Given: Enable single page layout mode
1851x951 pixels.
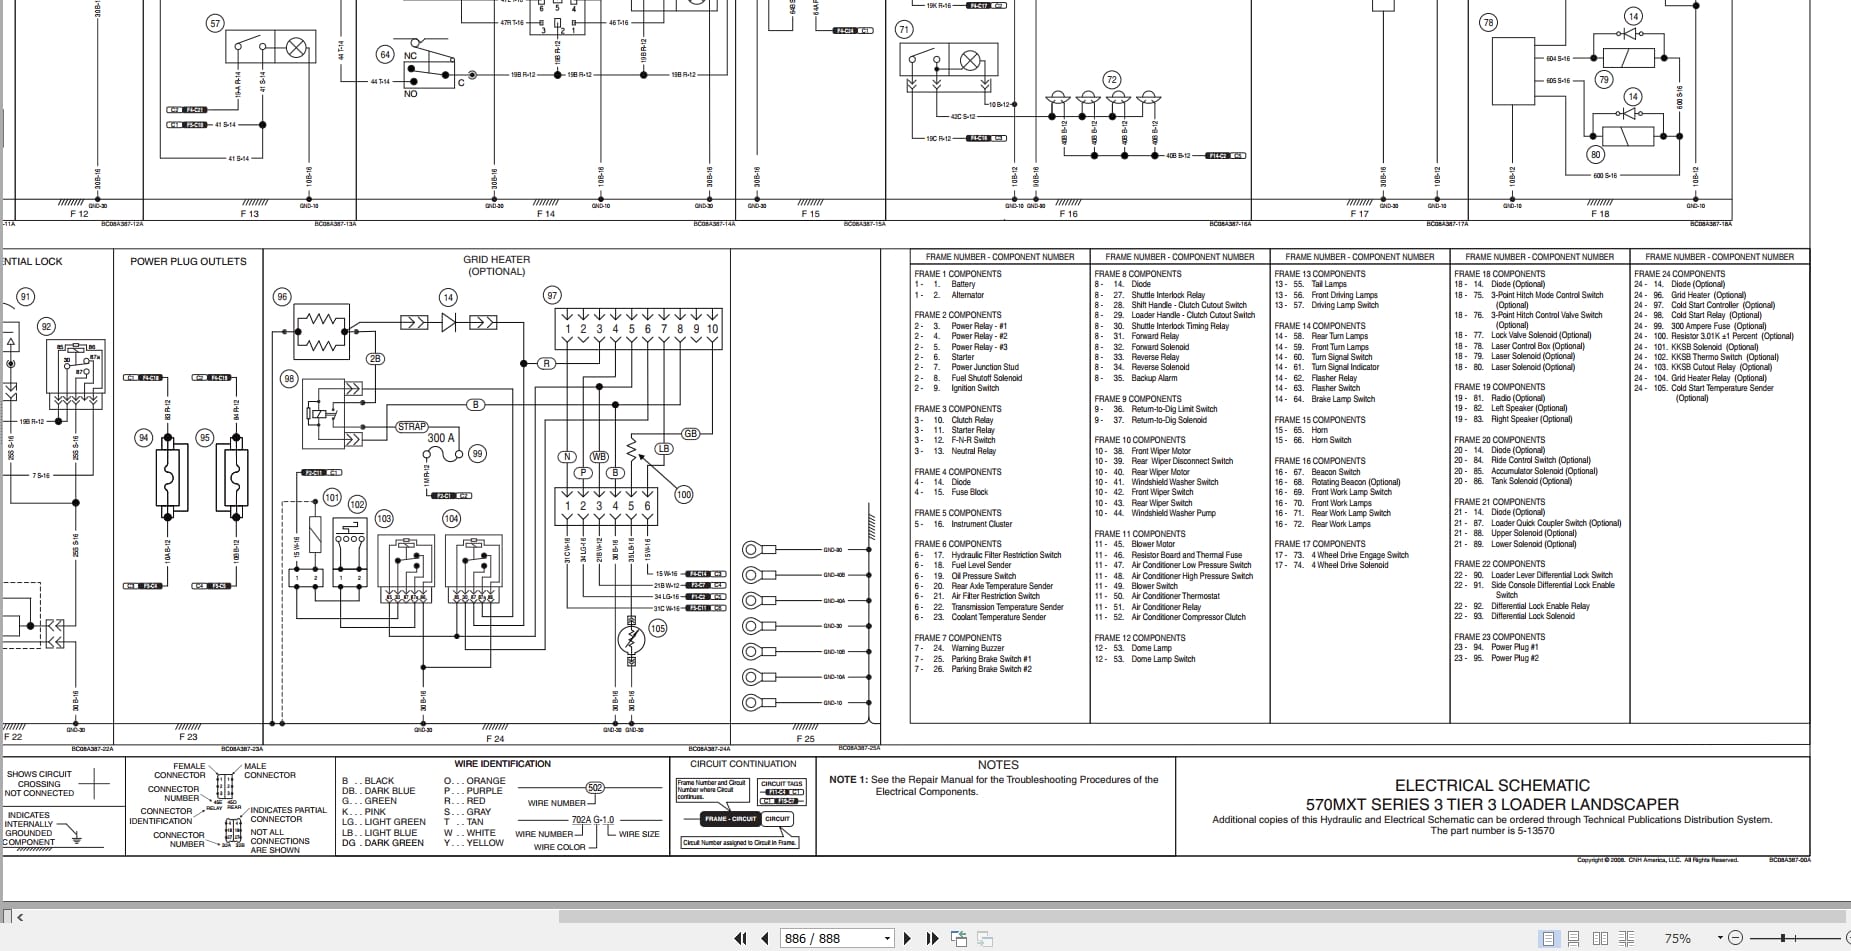Looking at the screenshot, I should point(1549,939).
